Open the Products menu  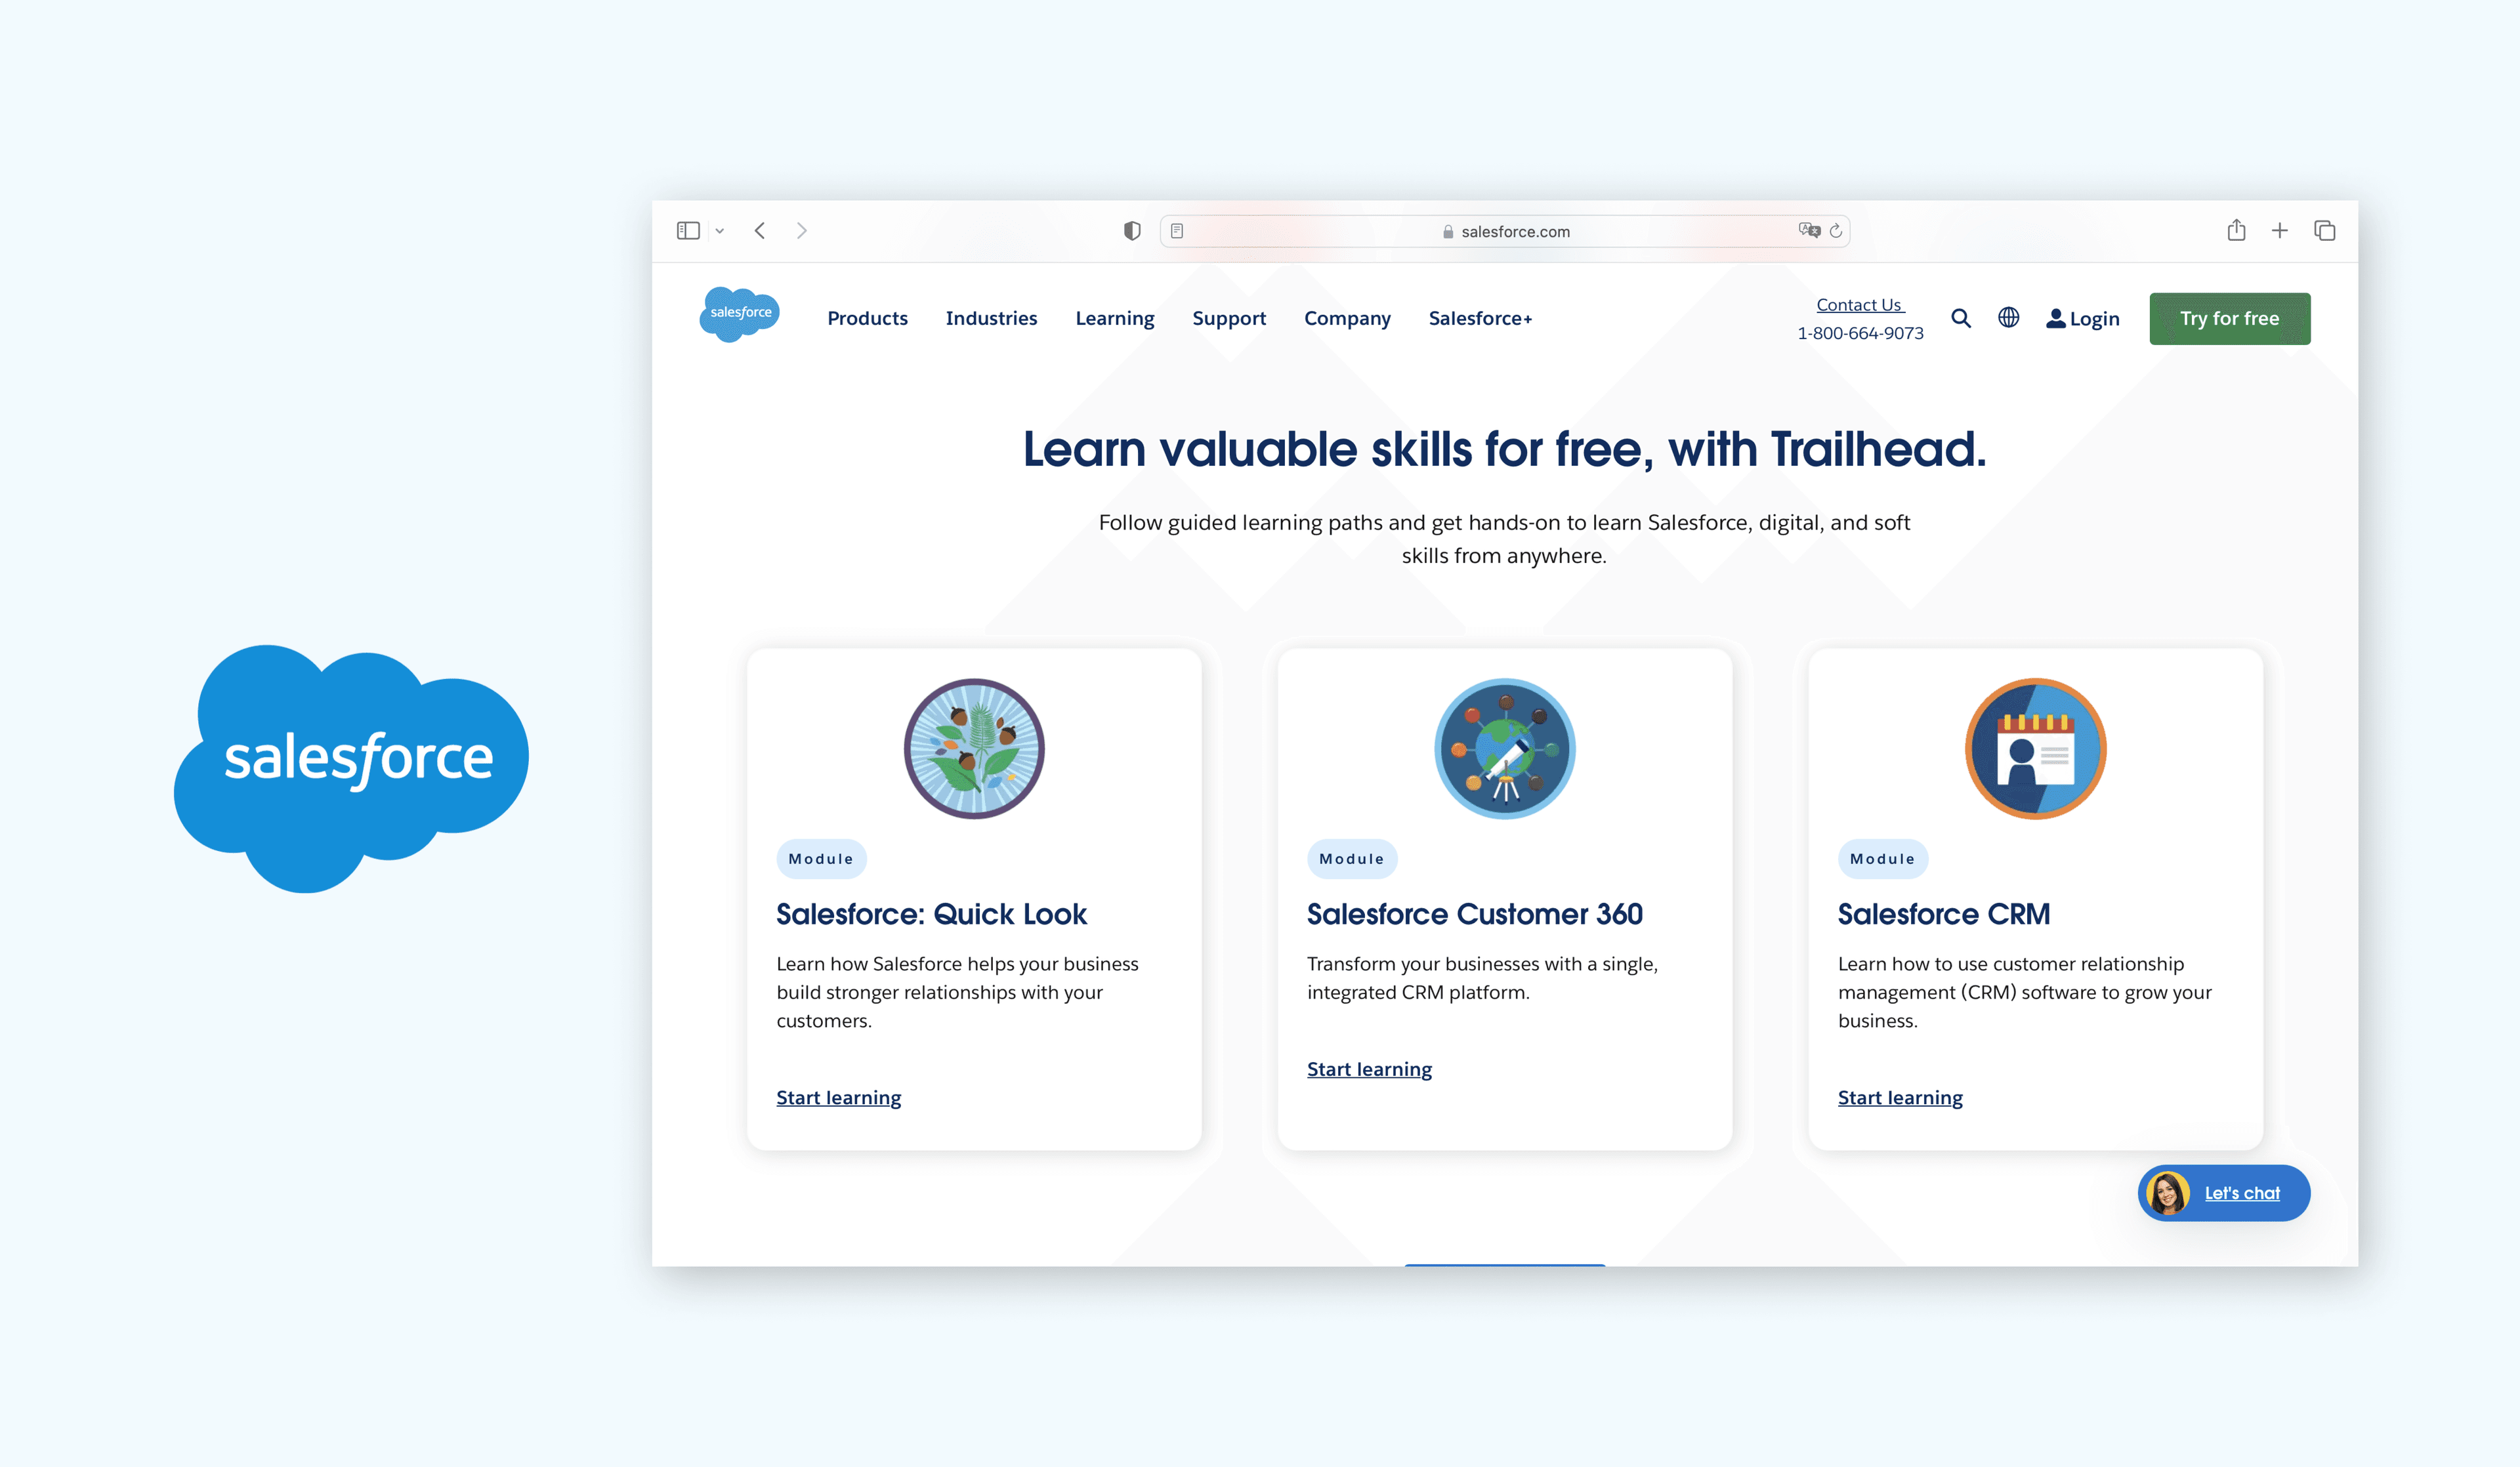click(x=867, y=318)
